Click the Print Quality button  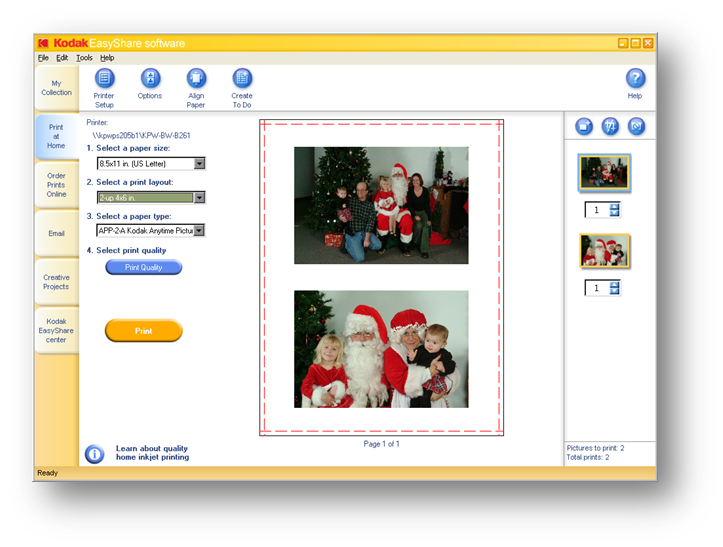coord(144,267)
